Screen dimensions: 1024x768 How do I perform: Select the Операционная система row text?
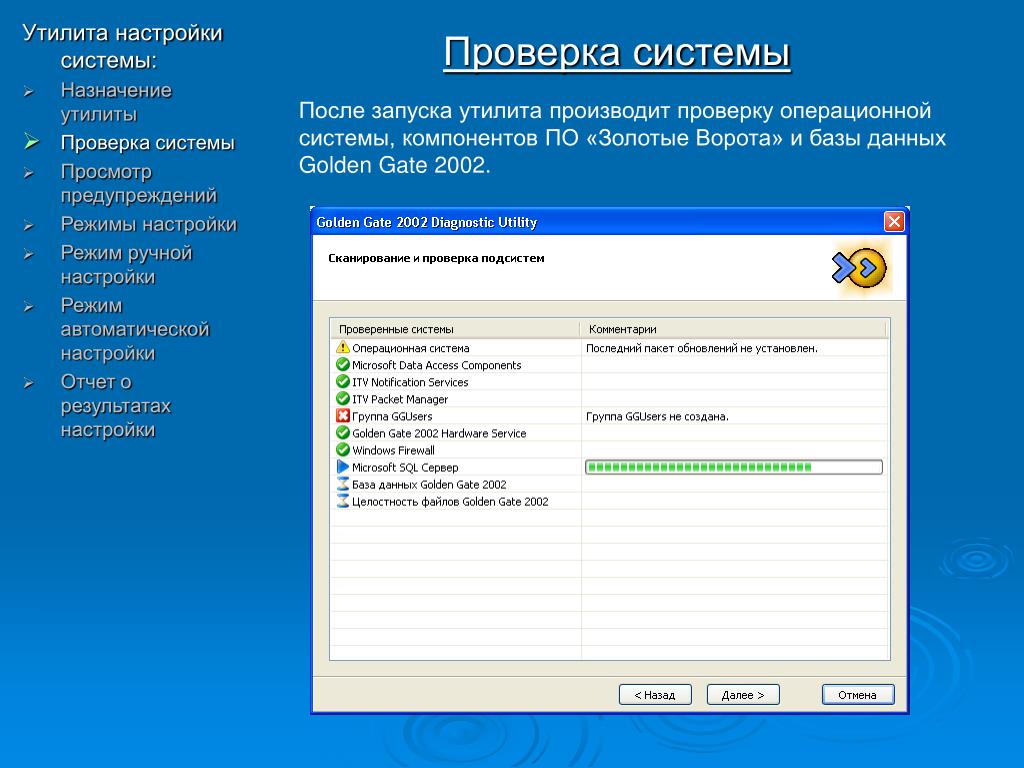pos(411,348)
